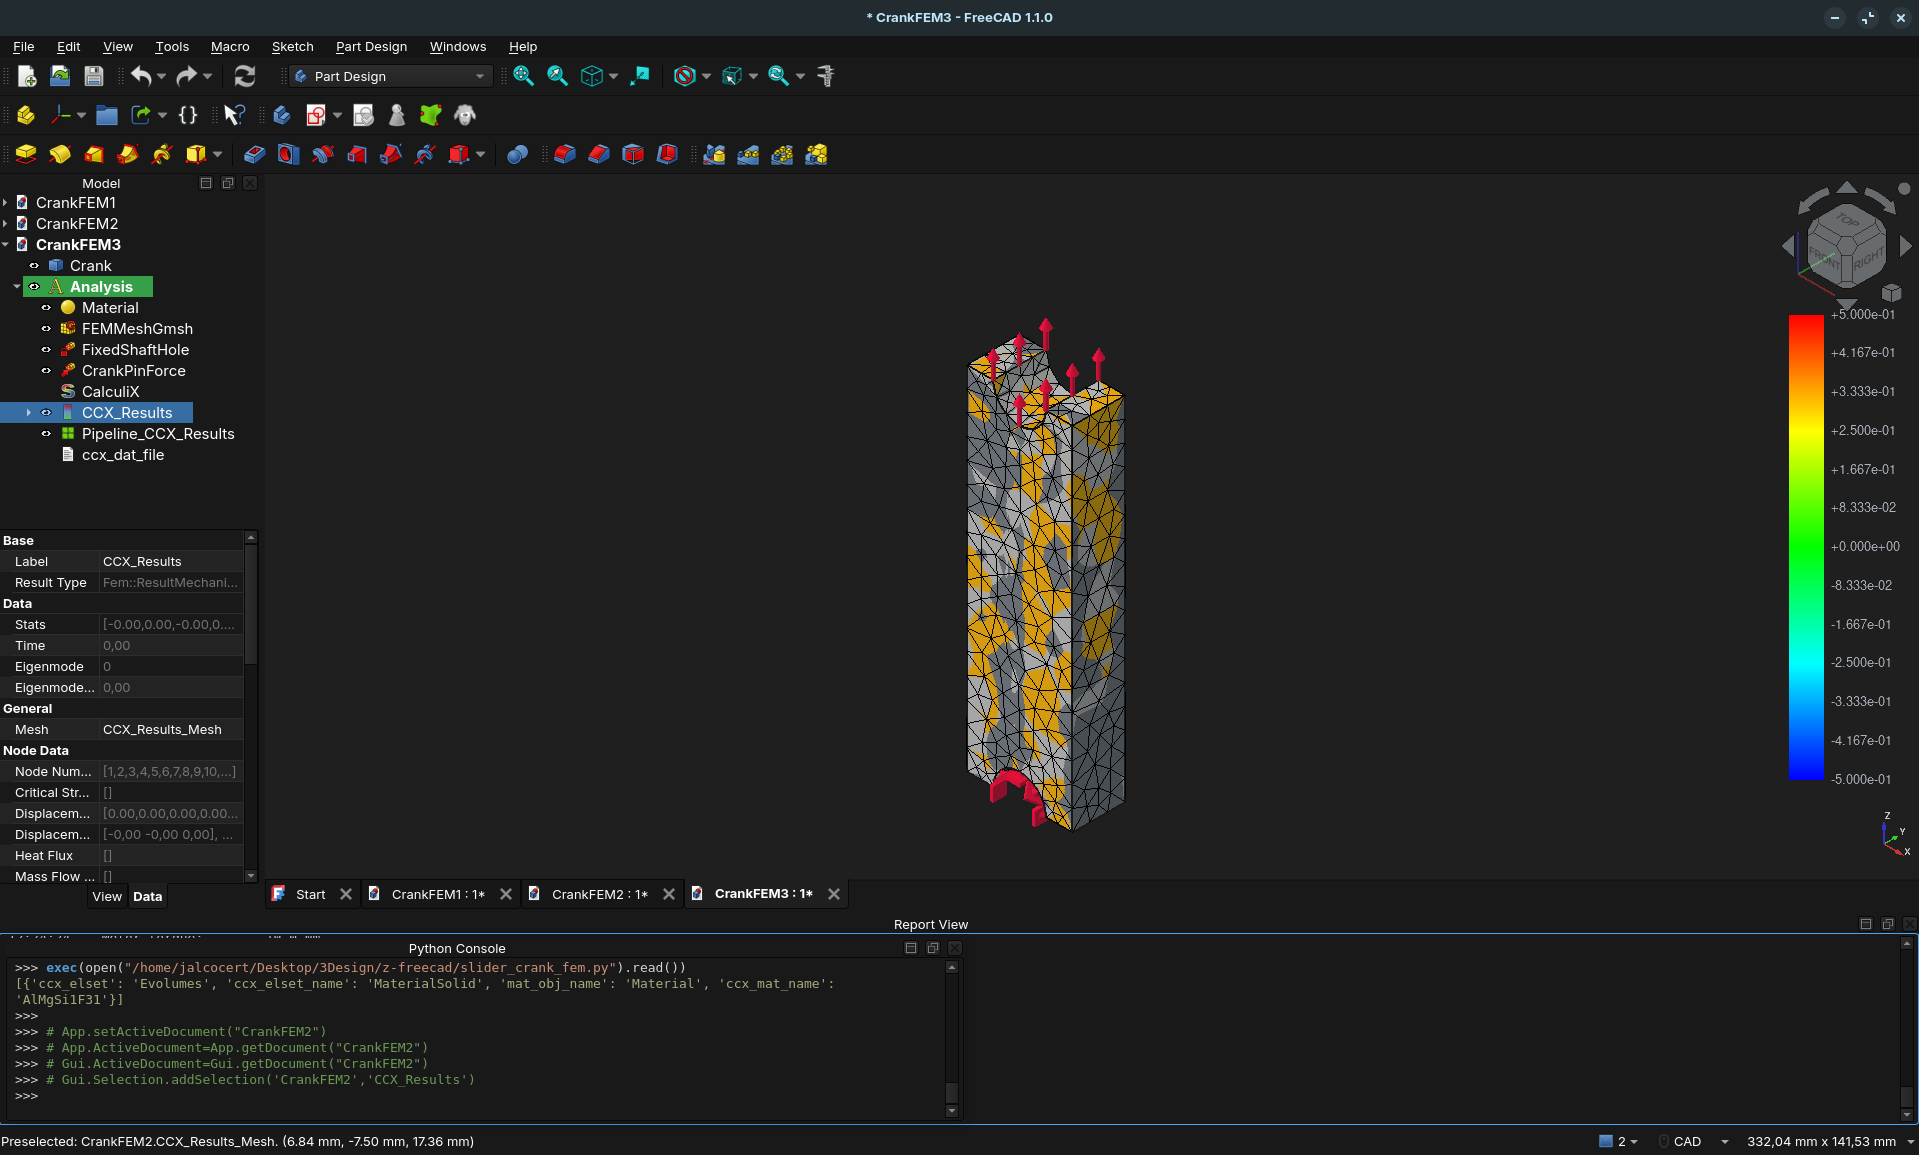Undo the last action

[x=141, y=76]
